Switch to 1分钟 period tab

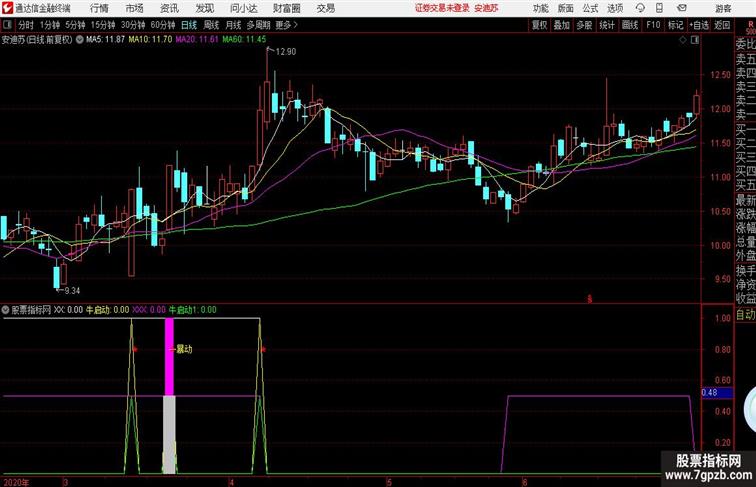pyautogui.click(x=50, y=25)
